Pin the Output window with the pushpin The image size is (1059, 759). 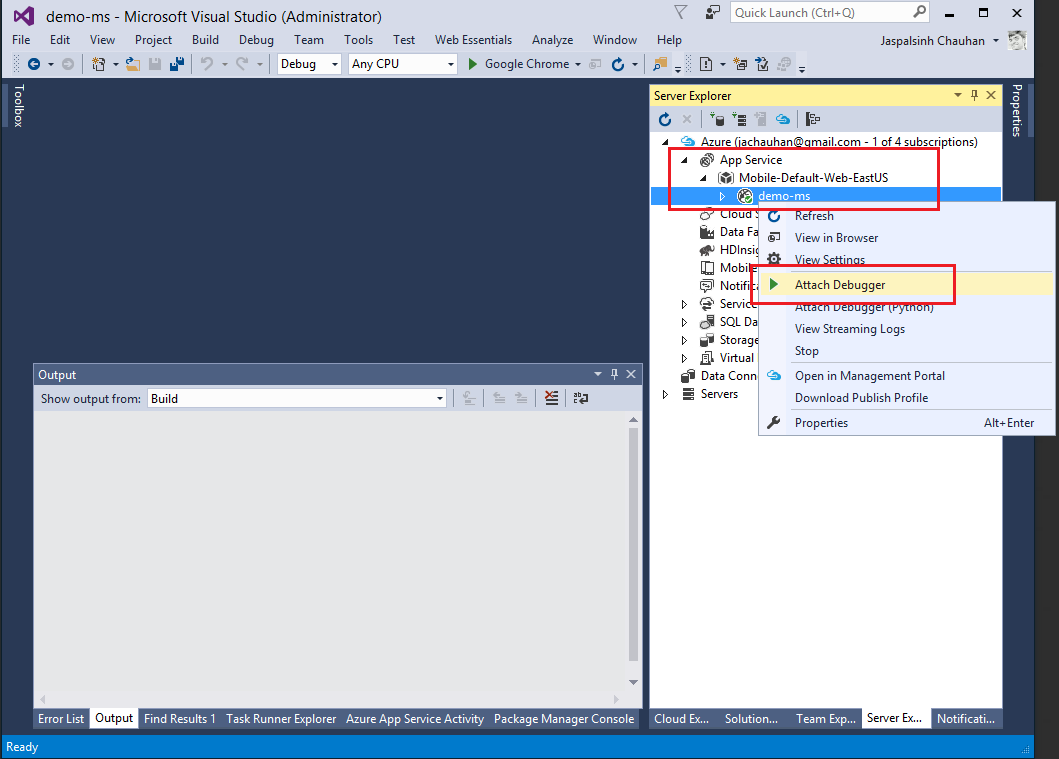coord(614,374)
